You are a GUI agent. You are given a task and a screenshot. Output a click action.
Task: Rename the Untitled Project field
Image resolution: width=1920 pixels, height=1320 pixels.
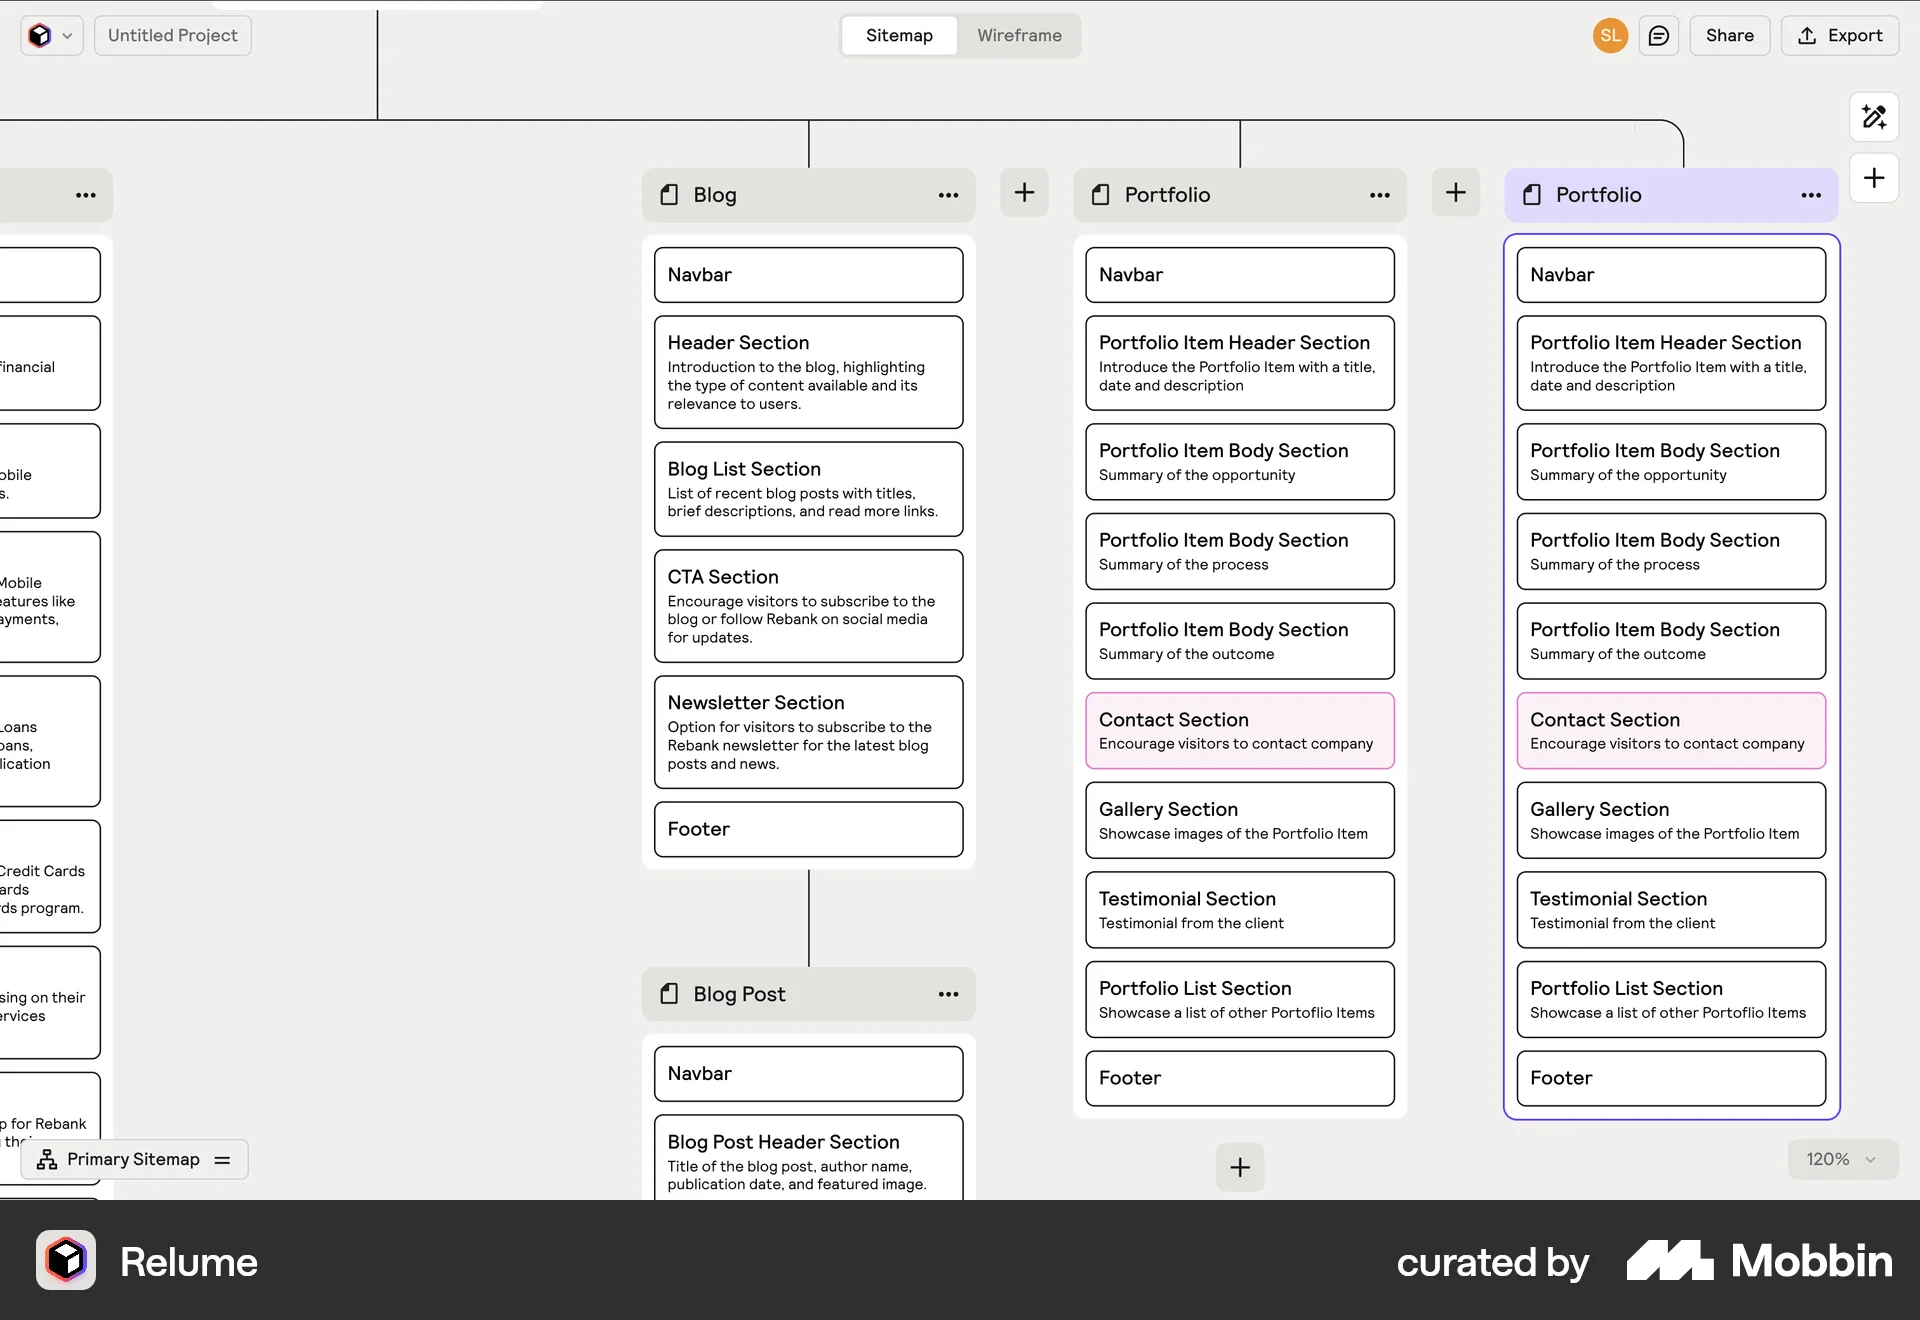[x=172, y=35]
